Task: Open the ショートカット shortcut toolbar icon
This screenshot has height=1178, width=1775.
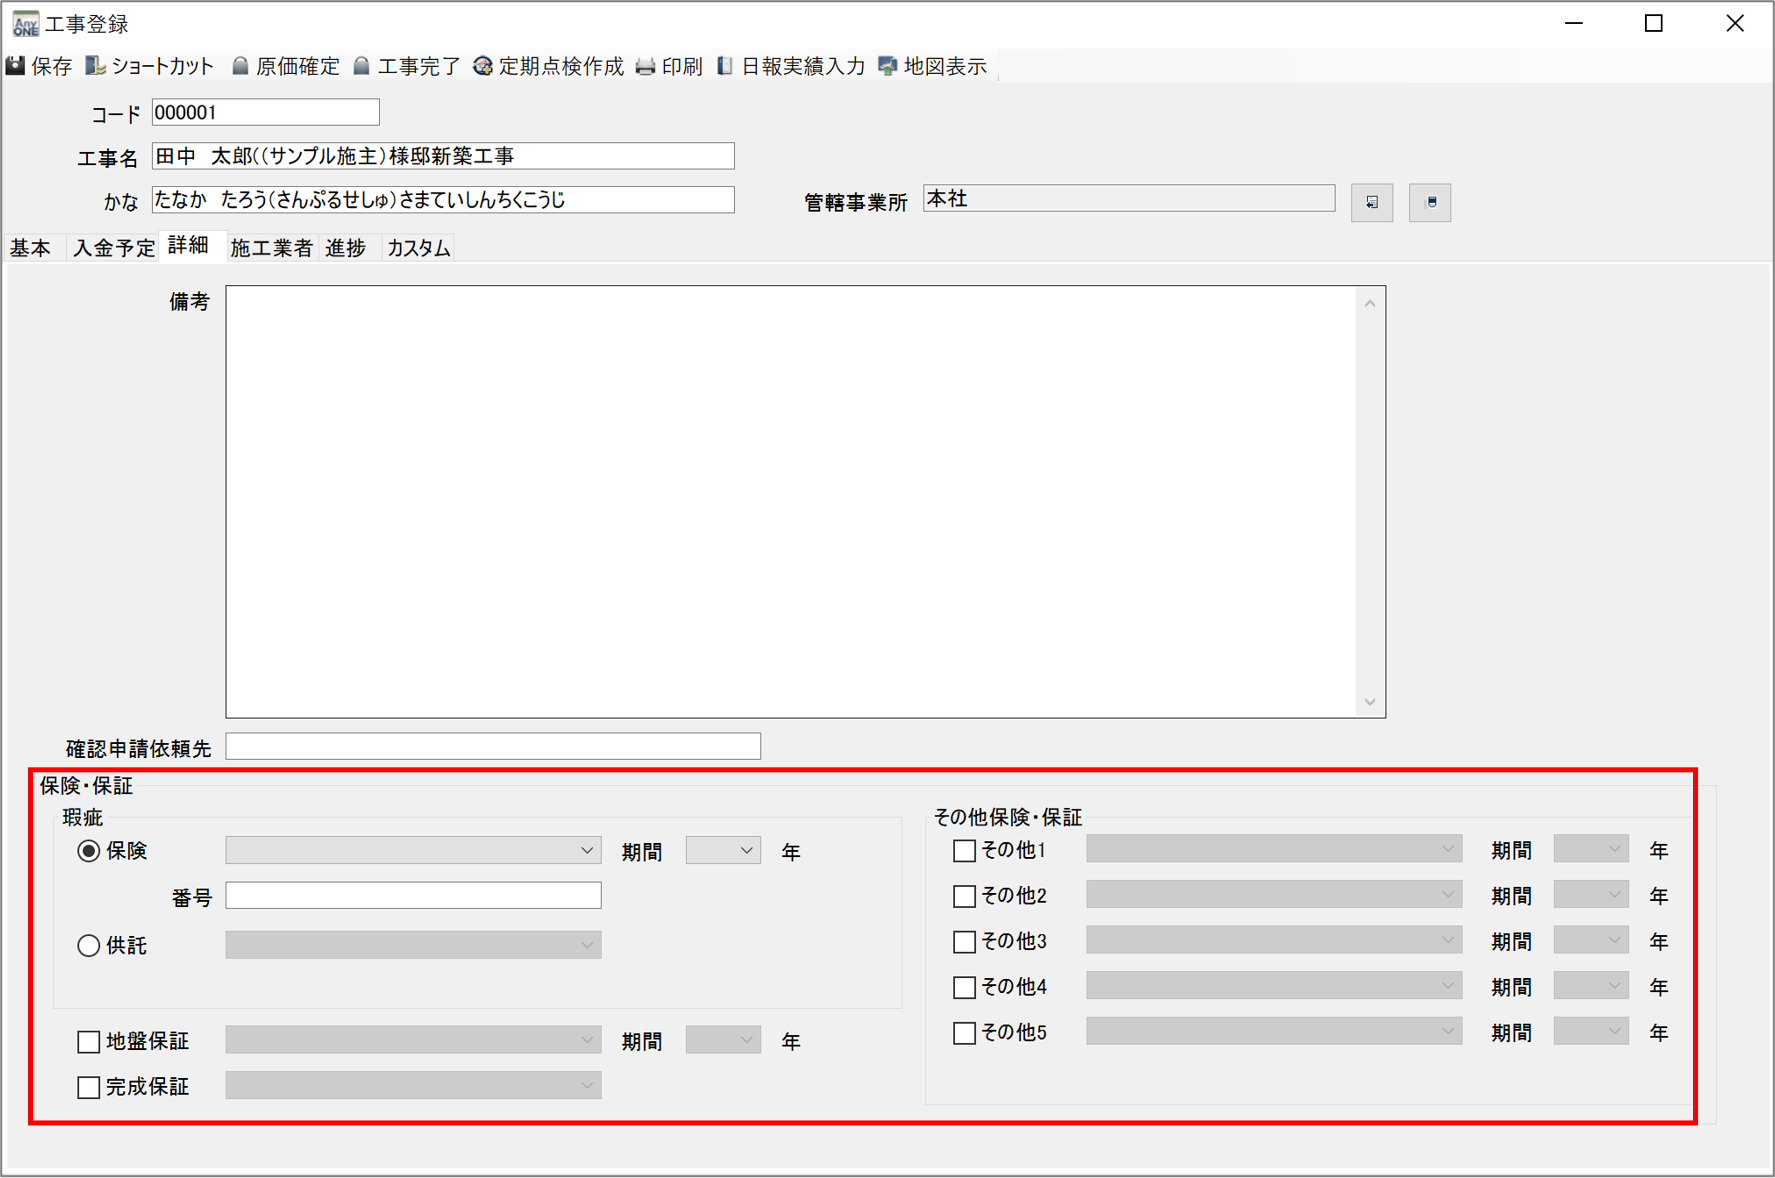Action: 96,66
